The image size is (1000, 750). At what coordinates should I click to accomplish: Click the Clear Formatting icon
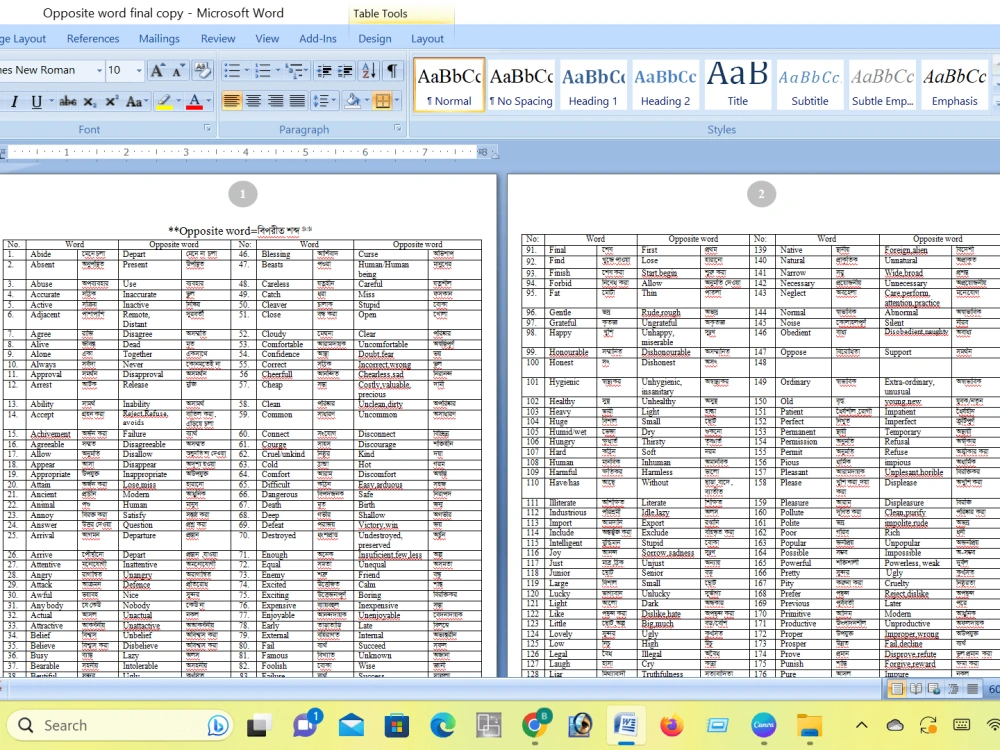point(202,70)
